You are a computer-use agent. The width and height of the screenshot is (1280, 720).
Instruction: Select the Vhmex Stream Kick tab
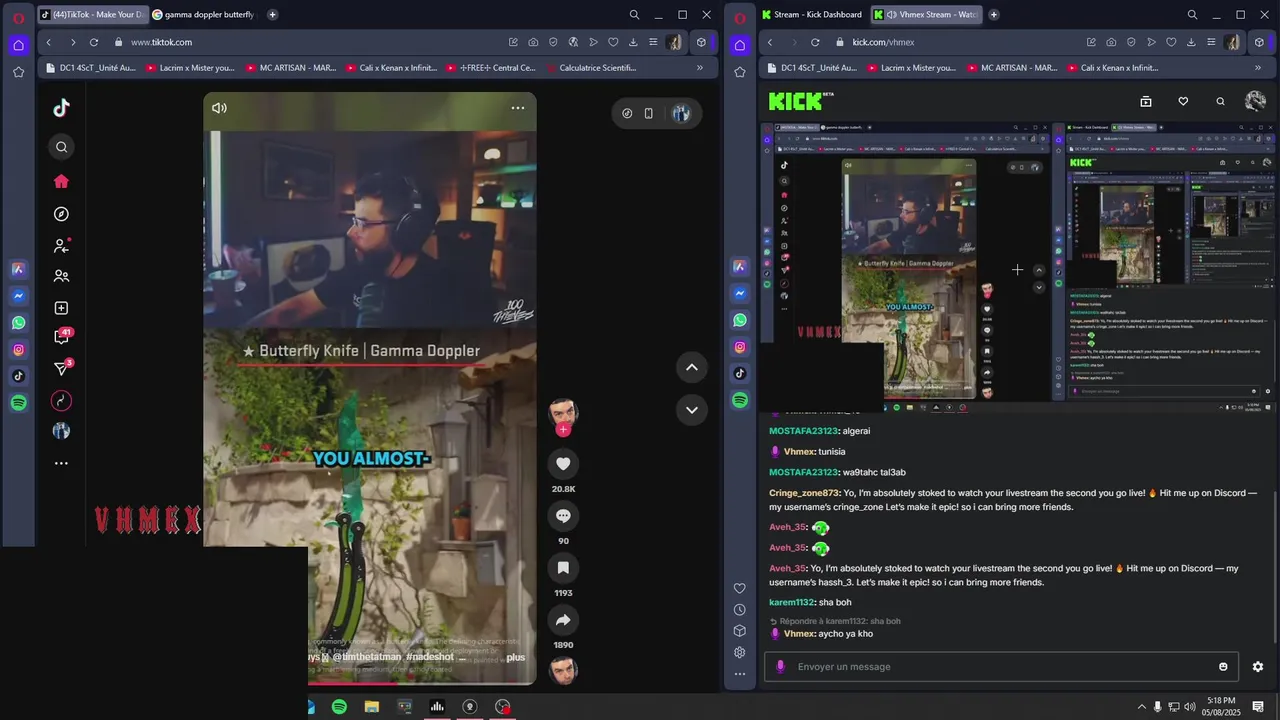click(x=925, y=15)
